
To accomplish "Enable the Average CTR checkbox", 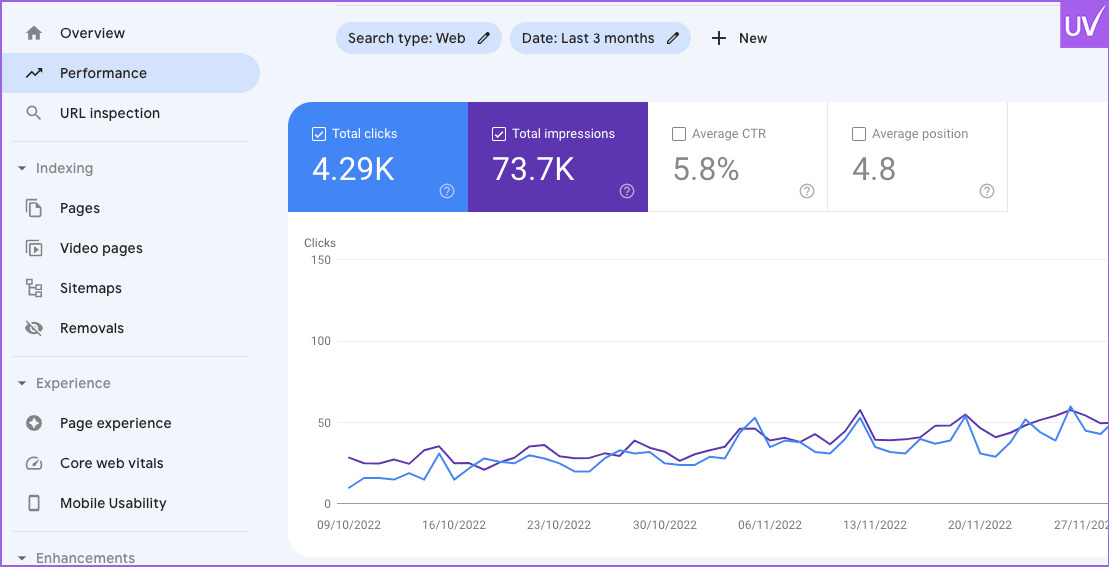I will 679,134.
